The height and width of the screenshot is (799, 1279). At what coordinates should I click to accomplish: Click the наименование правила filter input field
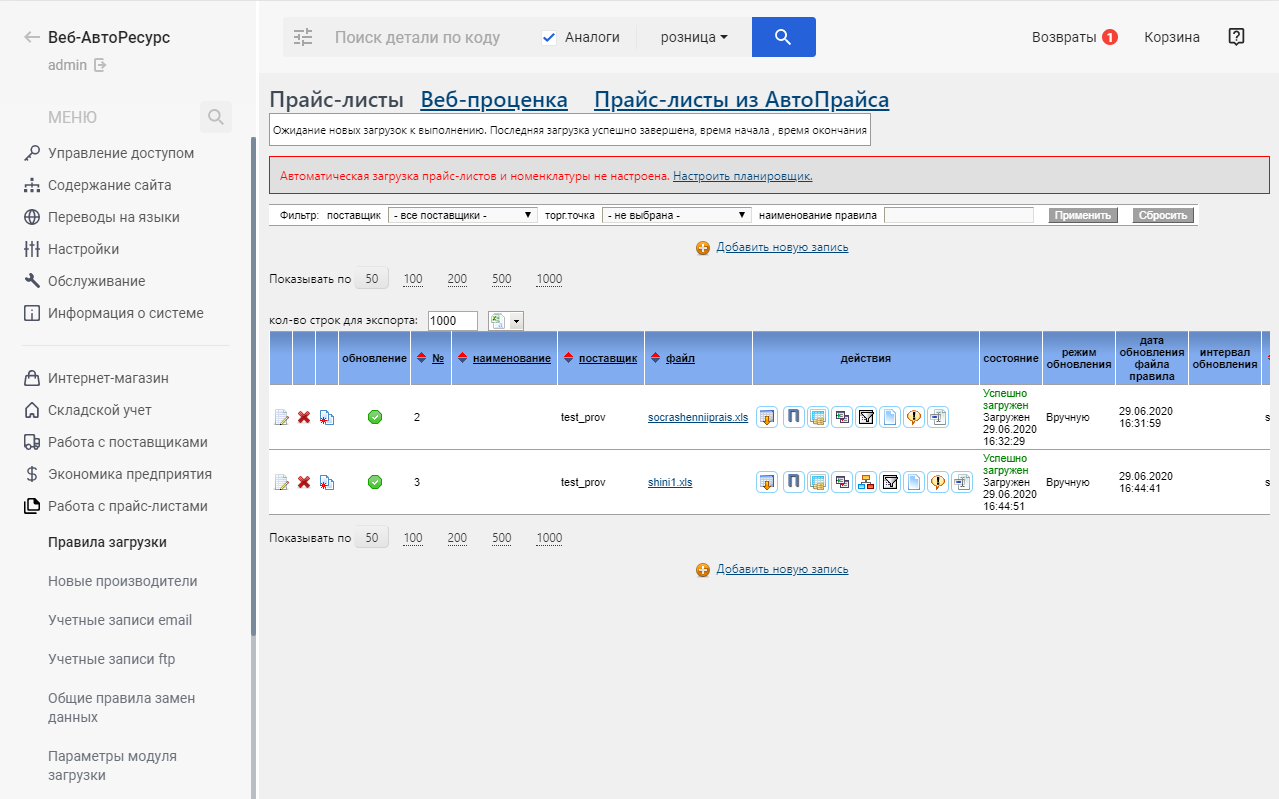point(958,215)
